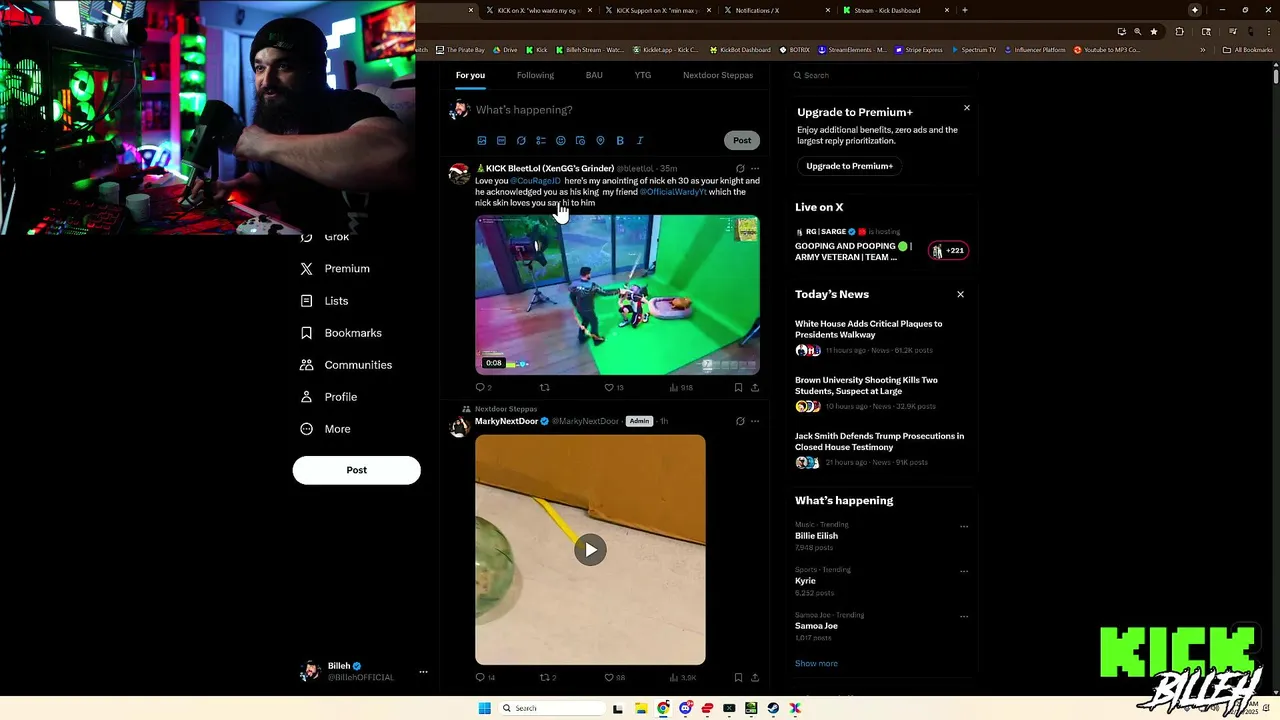Open options for Samoa Joe trend

click(x=964, y=617)
